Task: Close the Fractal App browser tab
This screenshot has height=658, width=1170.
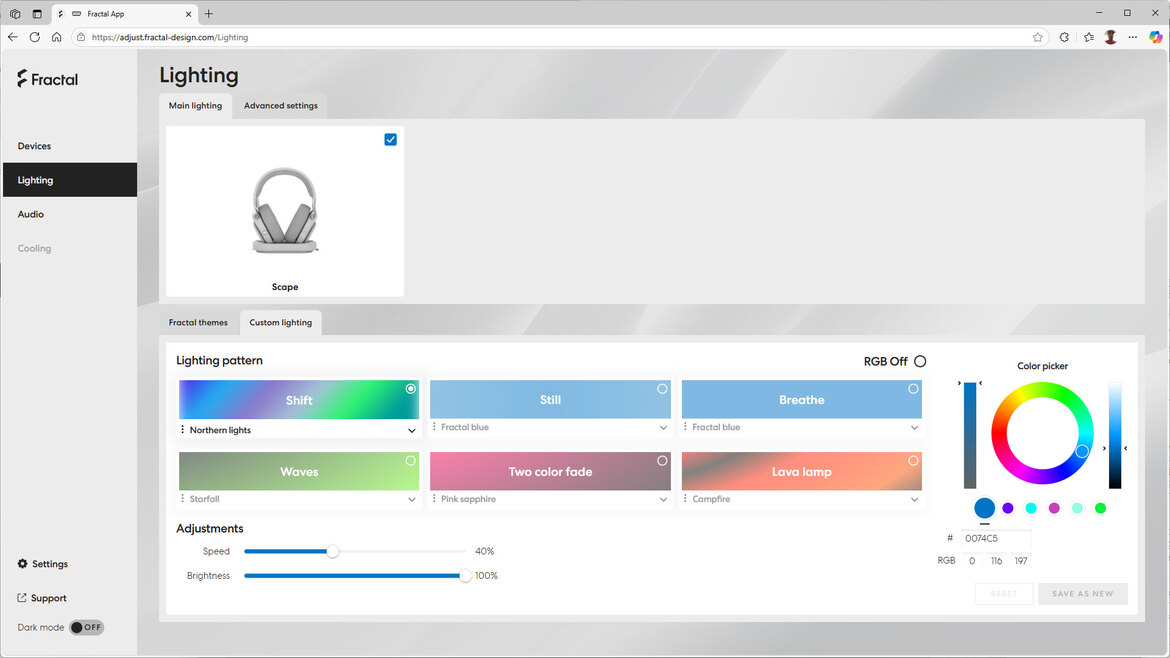Action: point(188,14)
